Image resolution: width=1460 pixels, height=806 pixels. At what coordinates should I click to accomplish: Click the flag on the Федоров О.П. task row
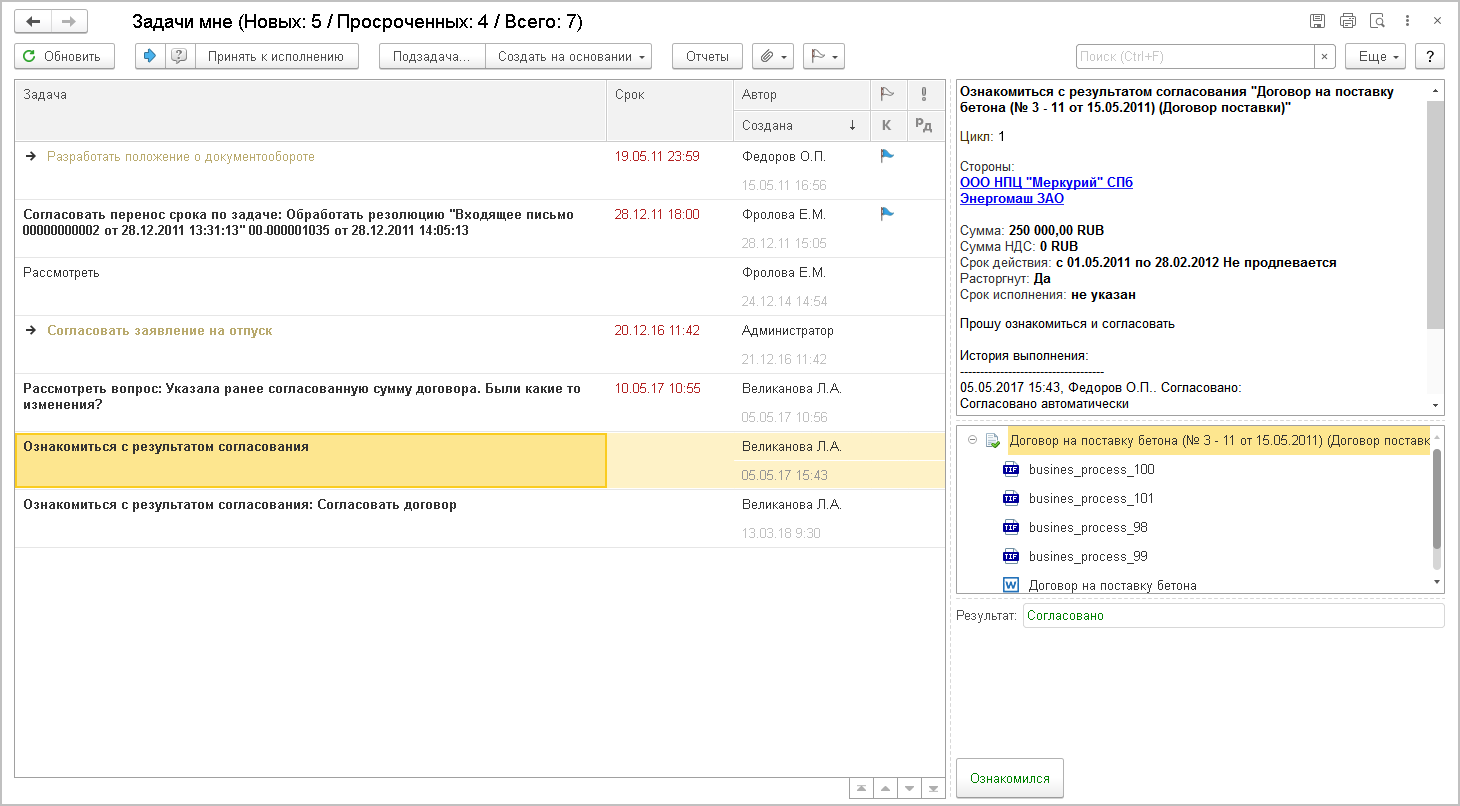coord(886,156)
